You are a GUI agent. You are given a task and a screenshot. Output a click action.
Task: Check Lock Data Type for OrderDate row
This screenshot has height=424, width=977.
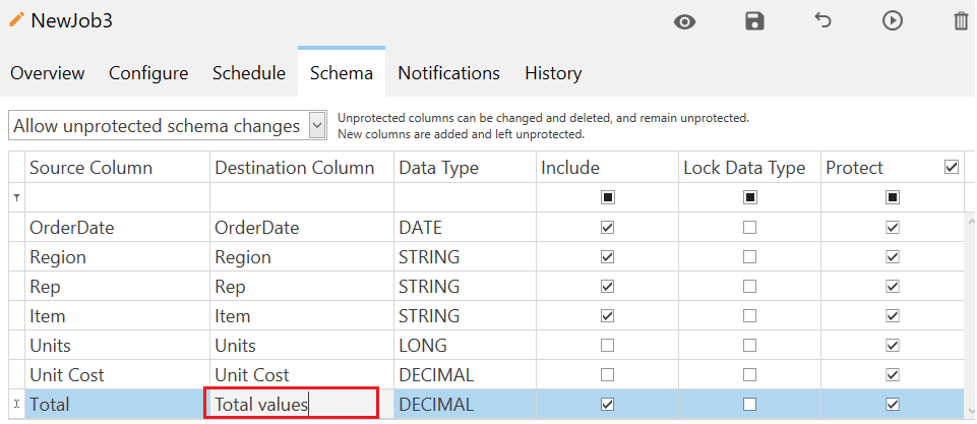click(750, 228)
